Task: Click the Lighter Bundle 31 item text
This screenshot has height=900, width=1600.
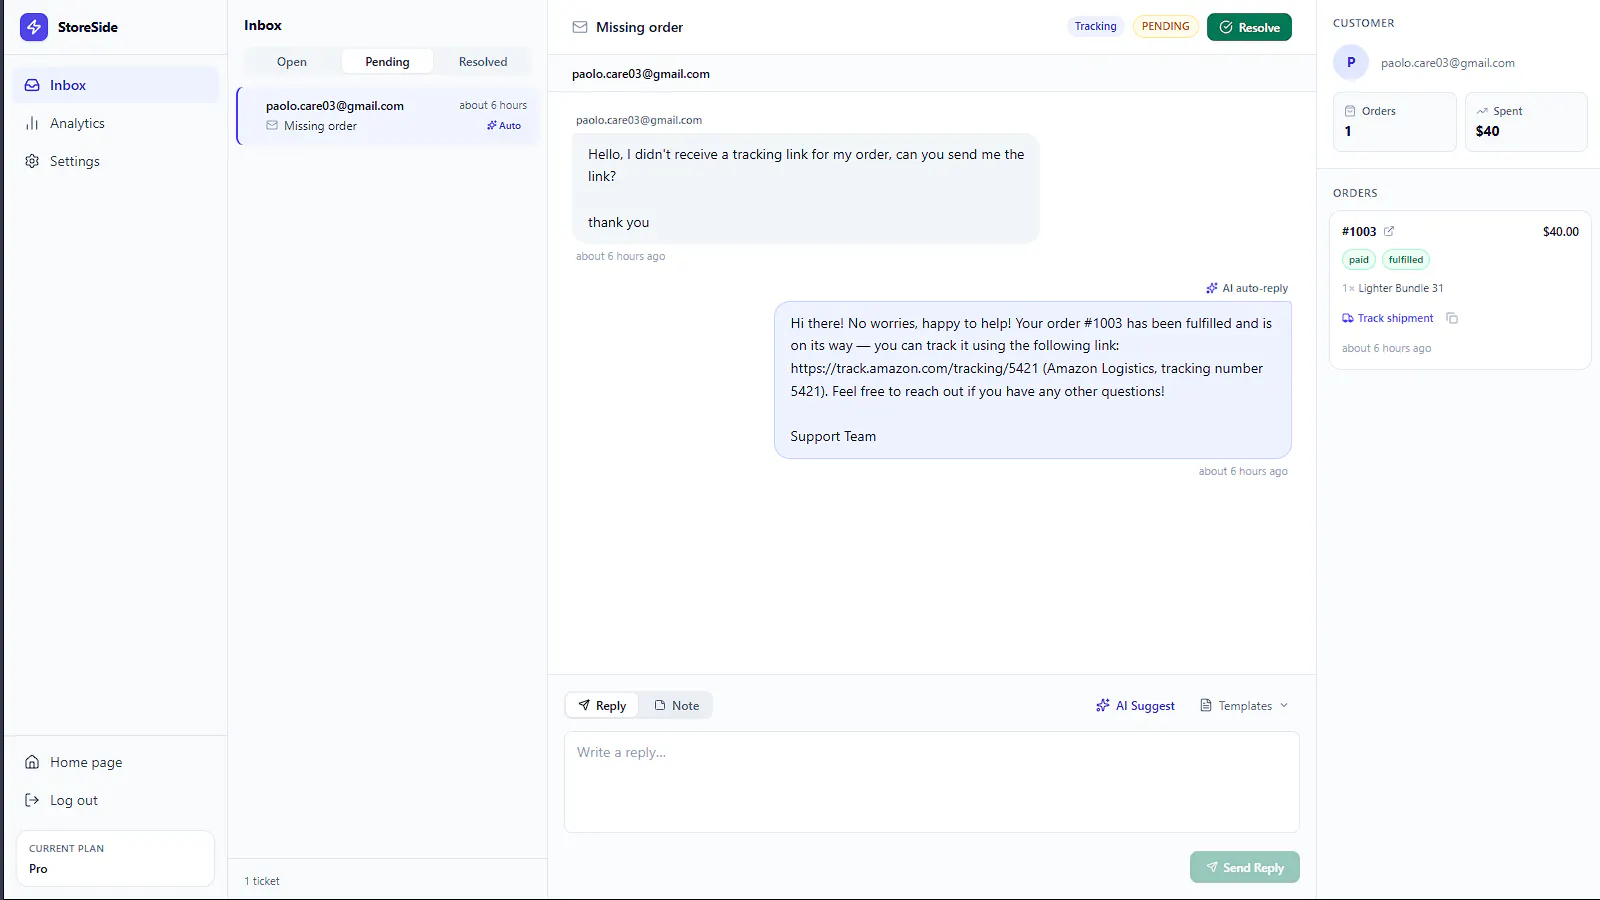Action: point(1400,288)
